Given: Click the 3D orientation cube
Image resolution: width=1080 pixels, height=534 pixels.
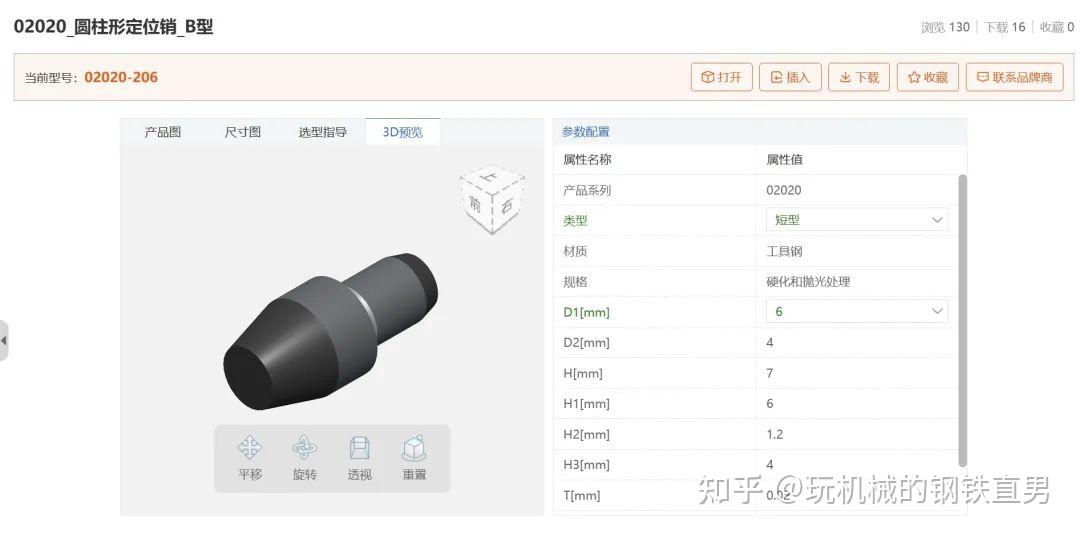Looking at the screenshot, I should coord(492,199).
